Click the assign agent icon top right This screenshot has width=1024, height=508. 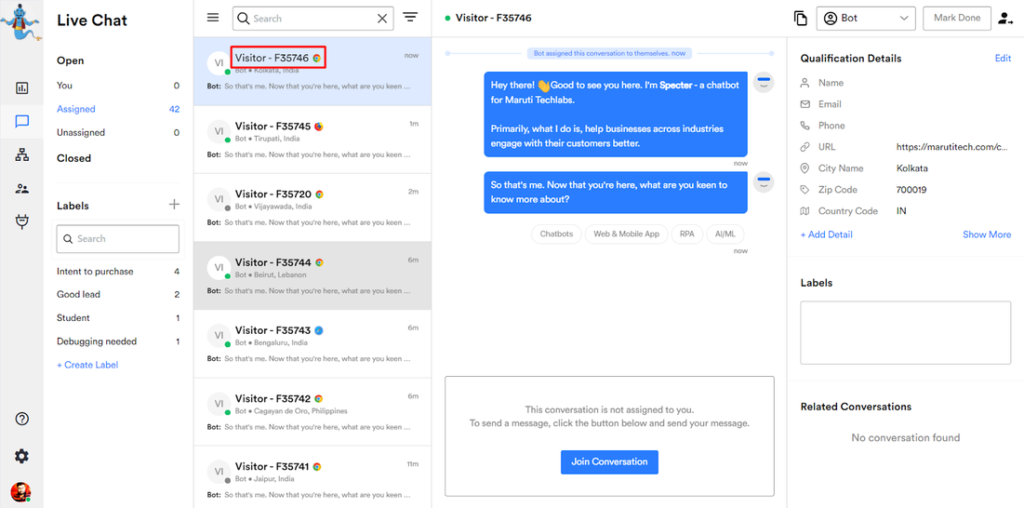point(1004,18)
